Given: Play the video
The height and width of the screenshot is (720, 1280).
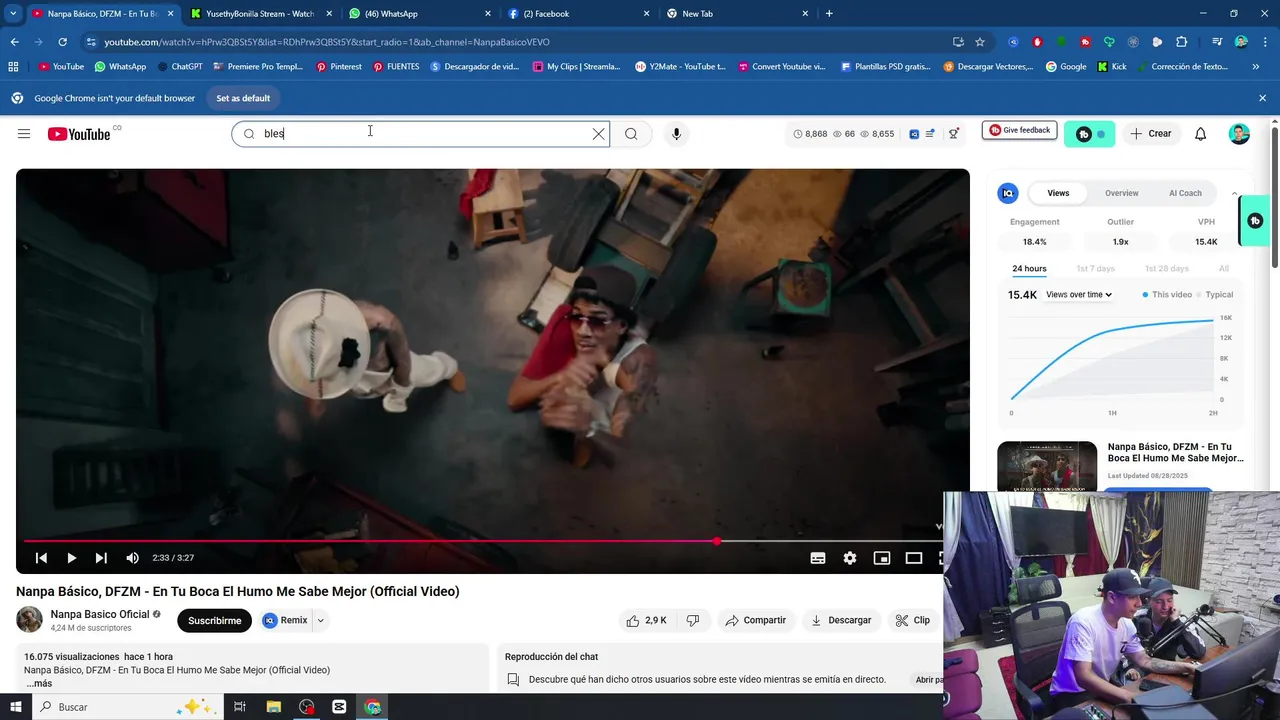Looking at the screenshot, I should (71, 558).
